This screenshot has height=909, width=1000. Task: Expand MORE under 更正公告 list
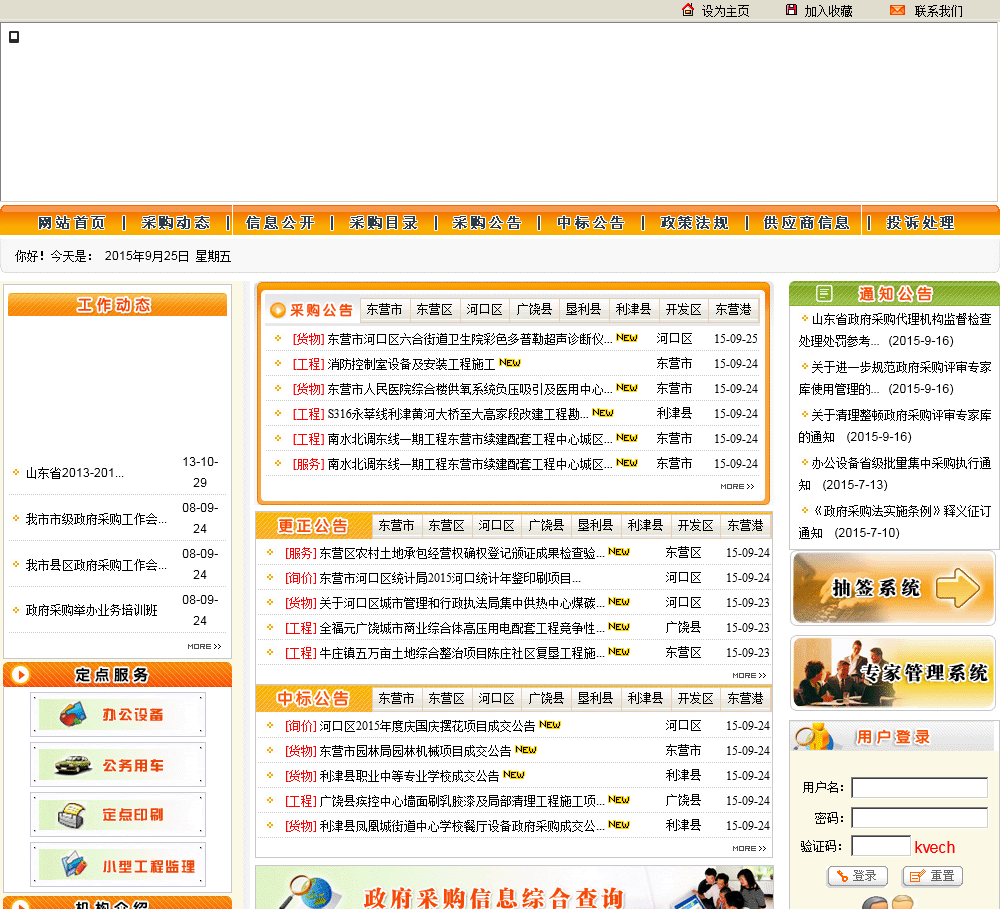click(749, 676)
